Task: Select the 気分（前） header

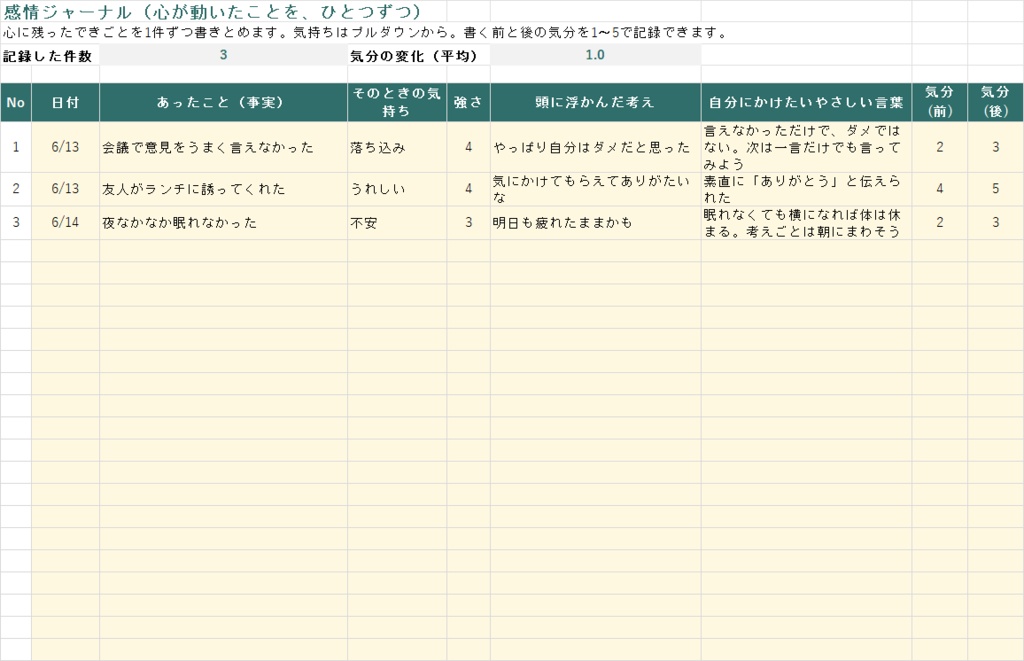Action: coord(940,103)
